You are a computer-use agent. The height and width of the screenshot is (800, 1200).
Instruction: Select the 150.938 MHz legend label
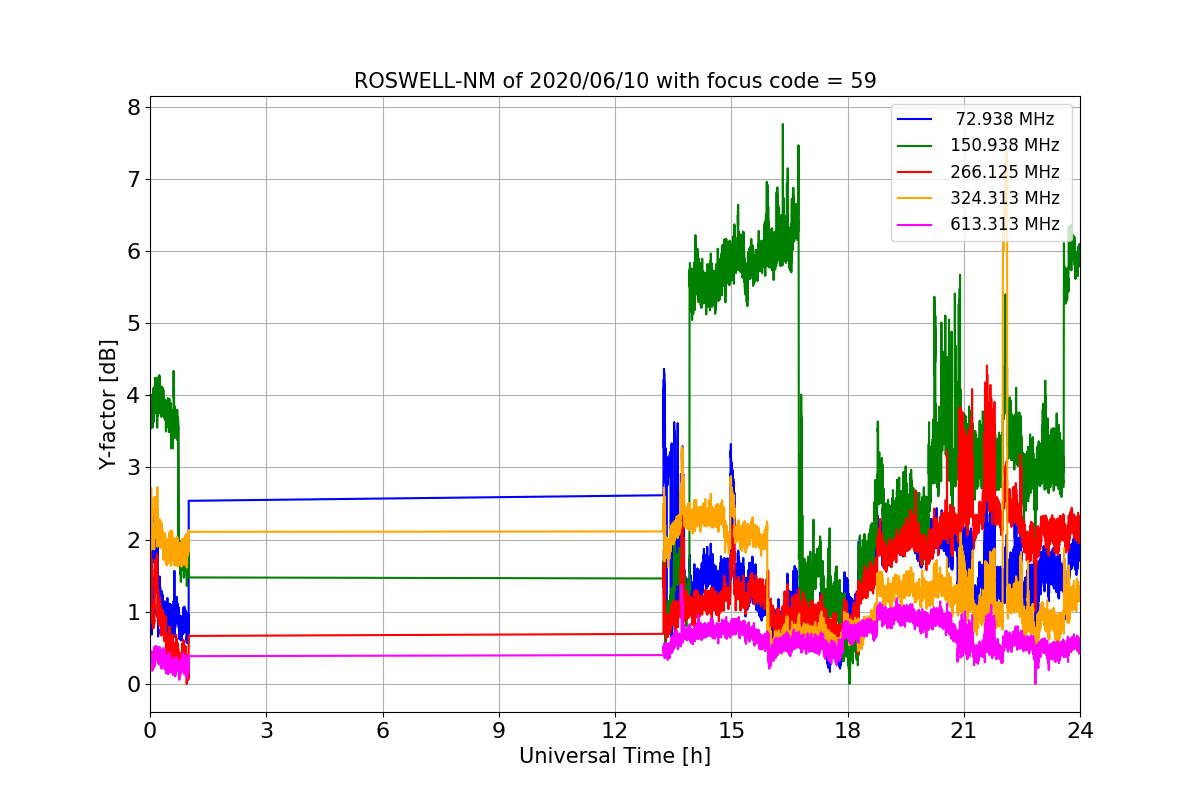pyautogui.click(x=1005, y=145)
